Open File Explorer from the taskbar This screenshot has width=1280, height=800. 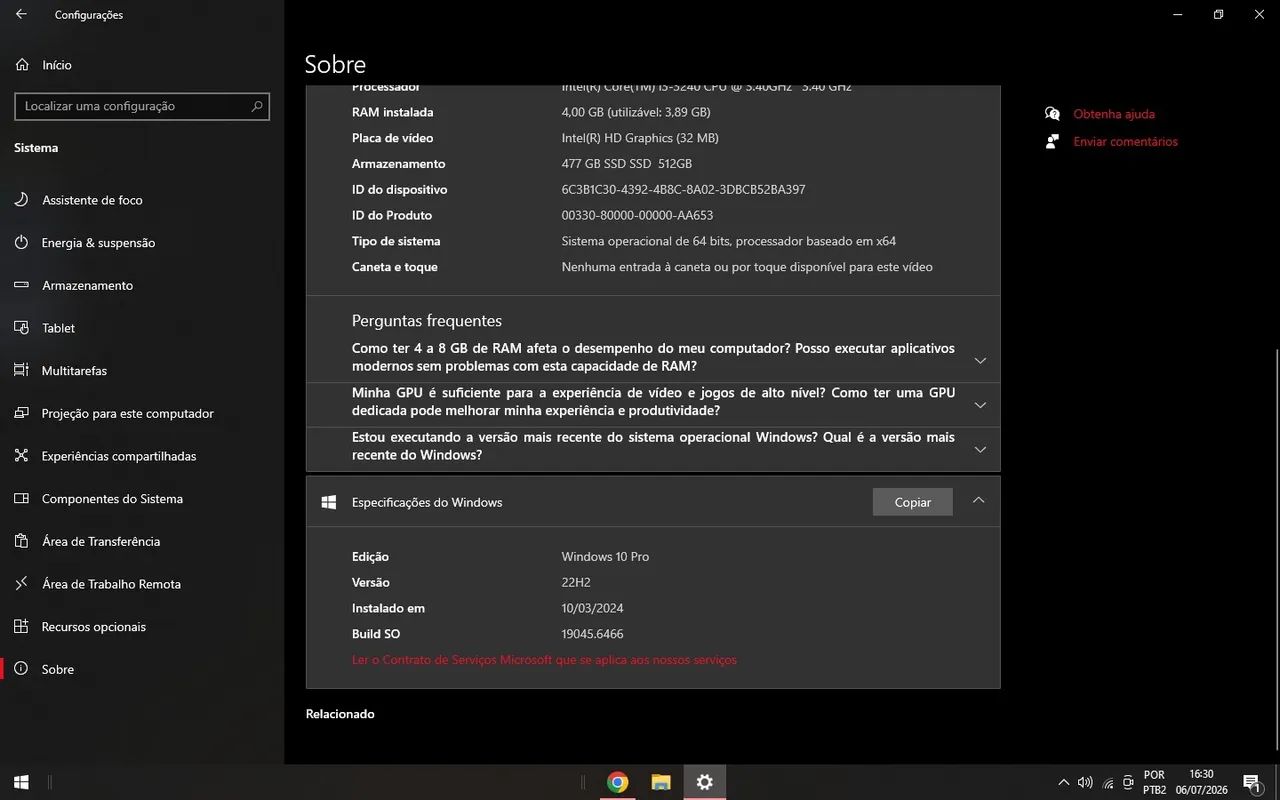click(x=660, y=783)
